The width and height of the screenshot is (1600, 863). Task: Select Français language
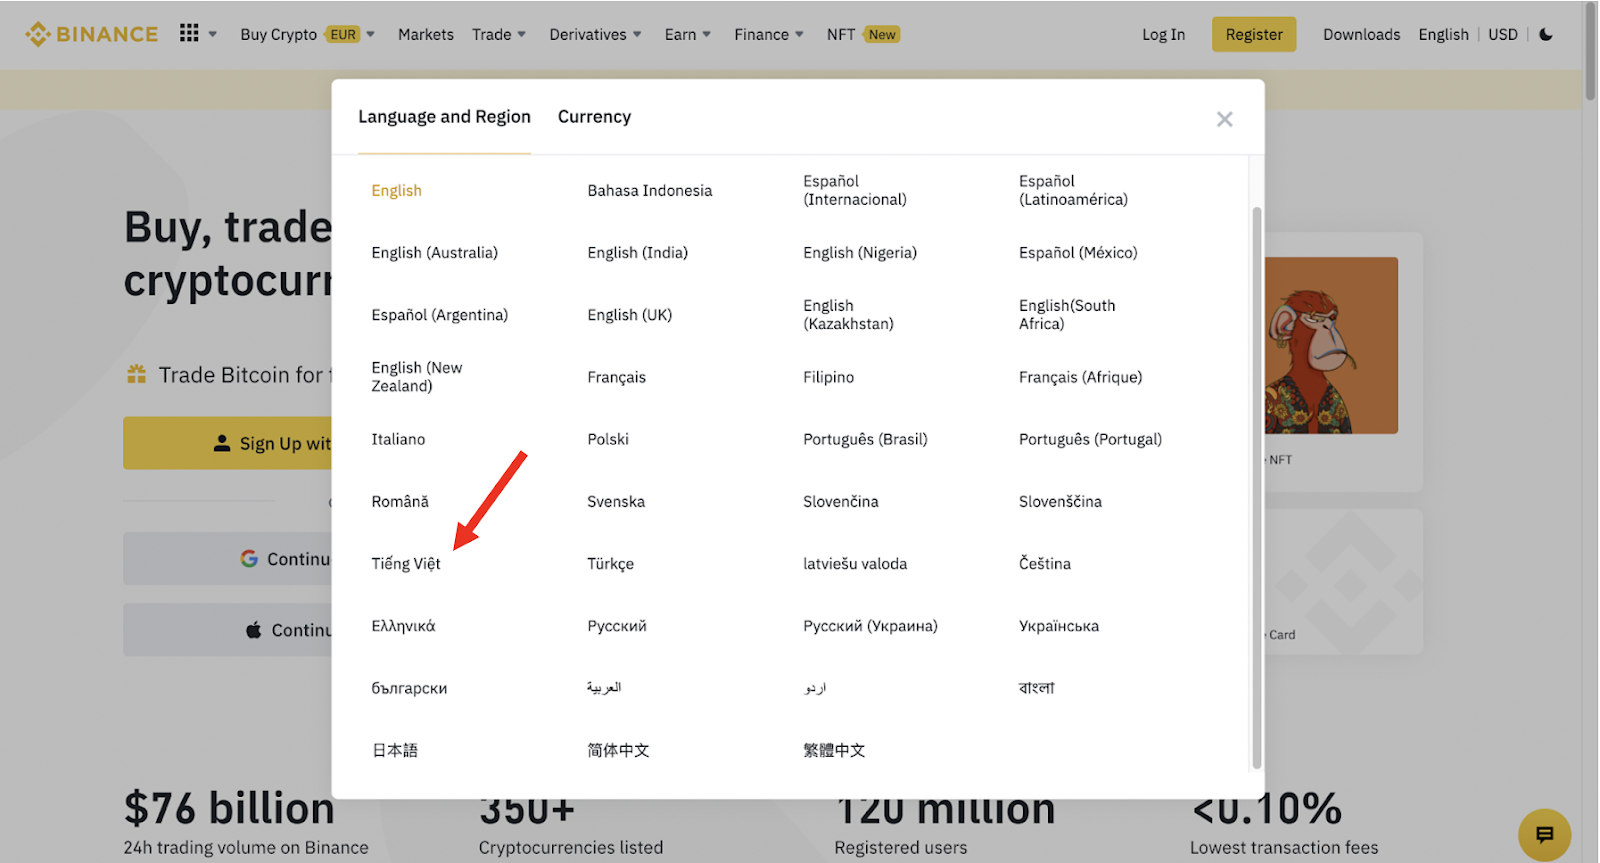[x=617, y=377]
